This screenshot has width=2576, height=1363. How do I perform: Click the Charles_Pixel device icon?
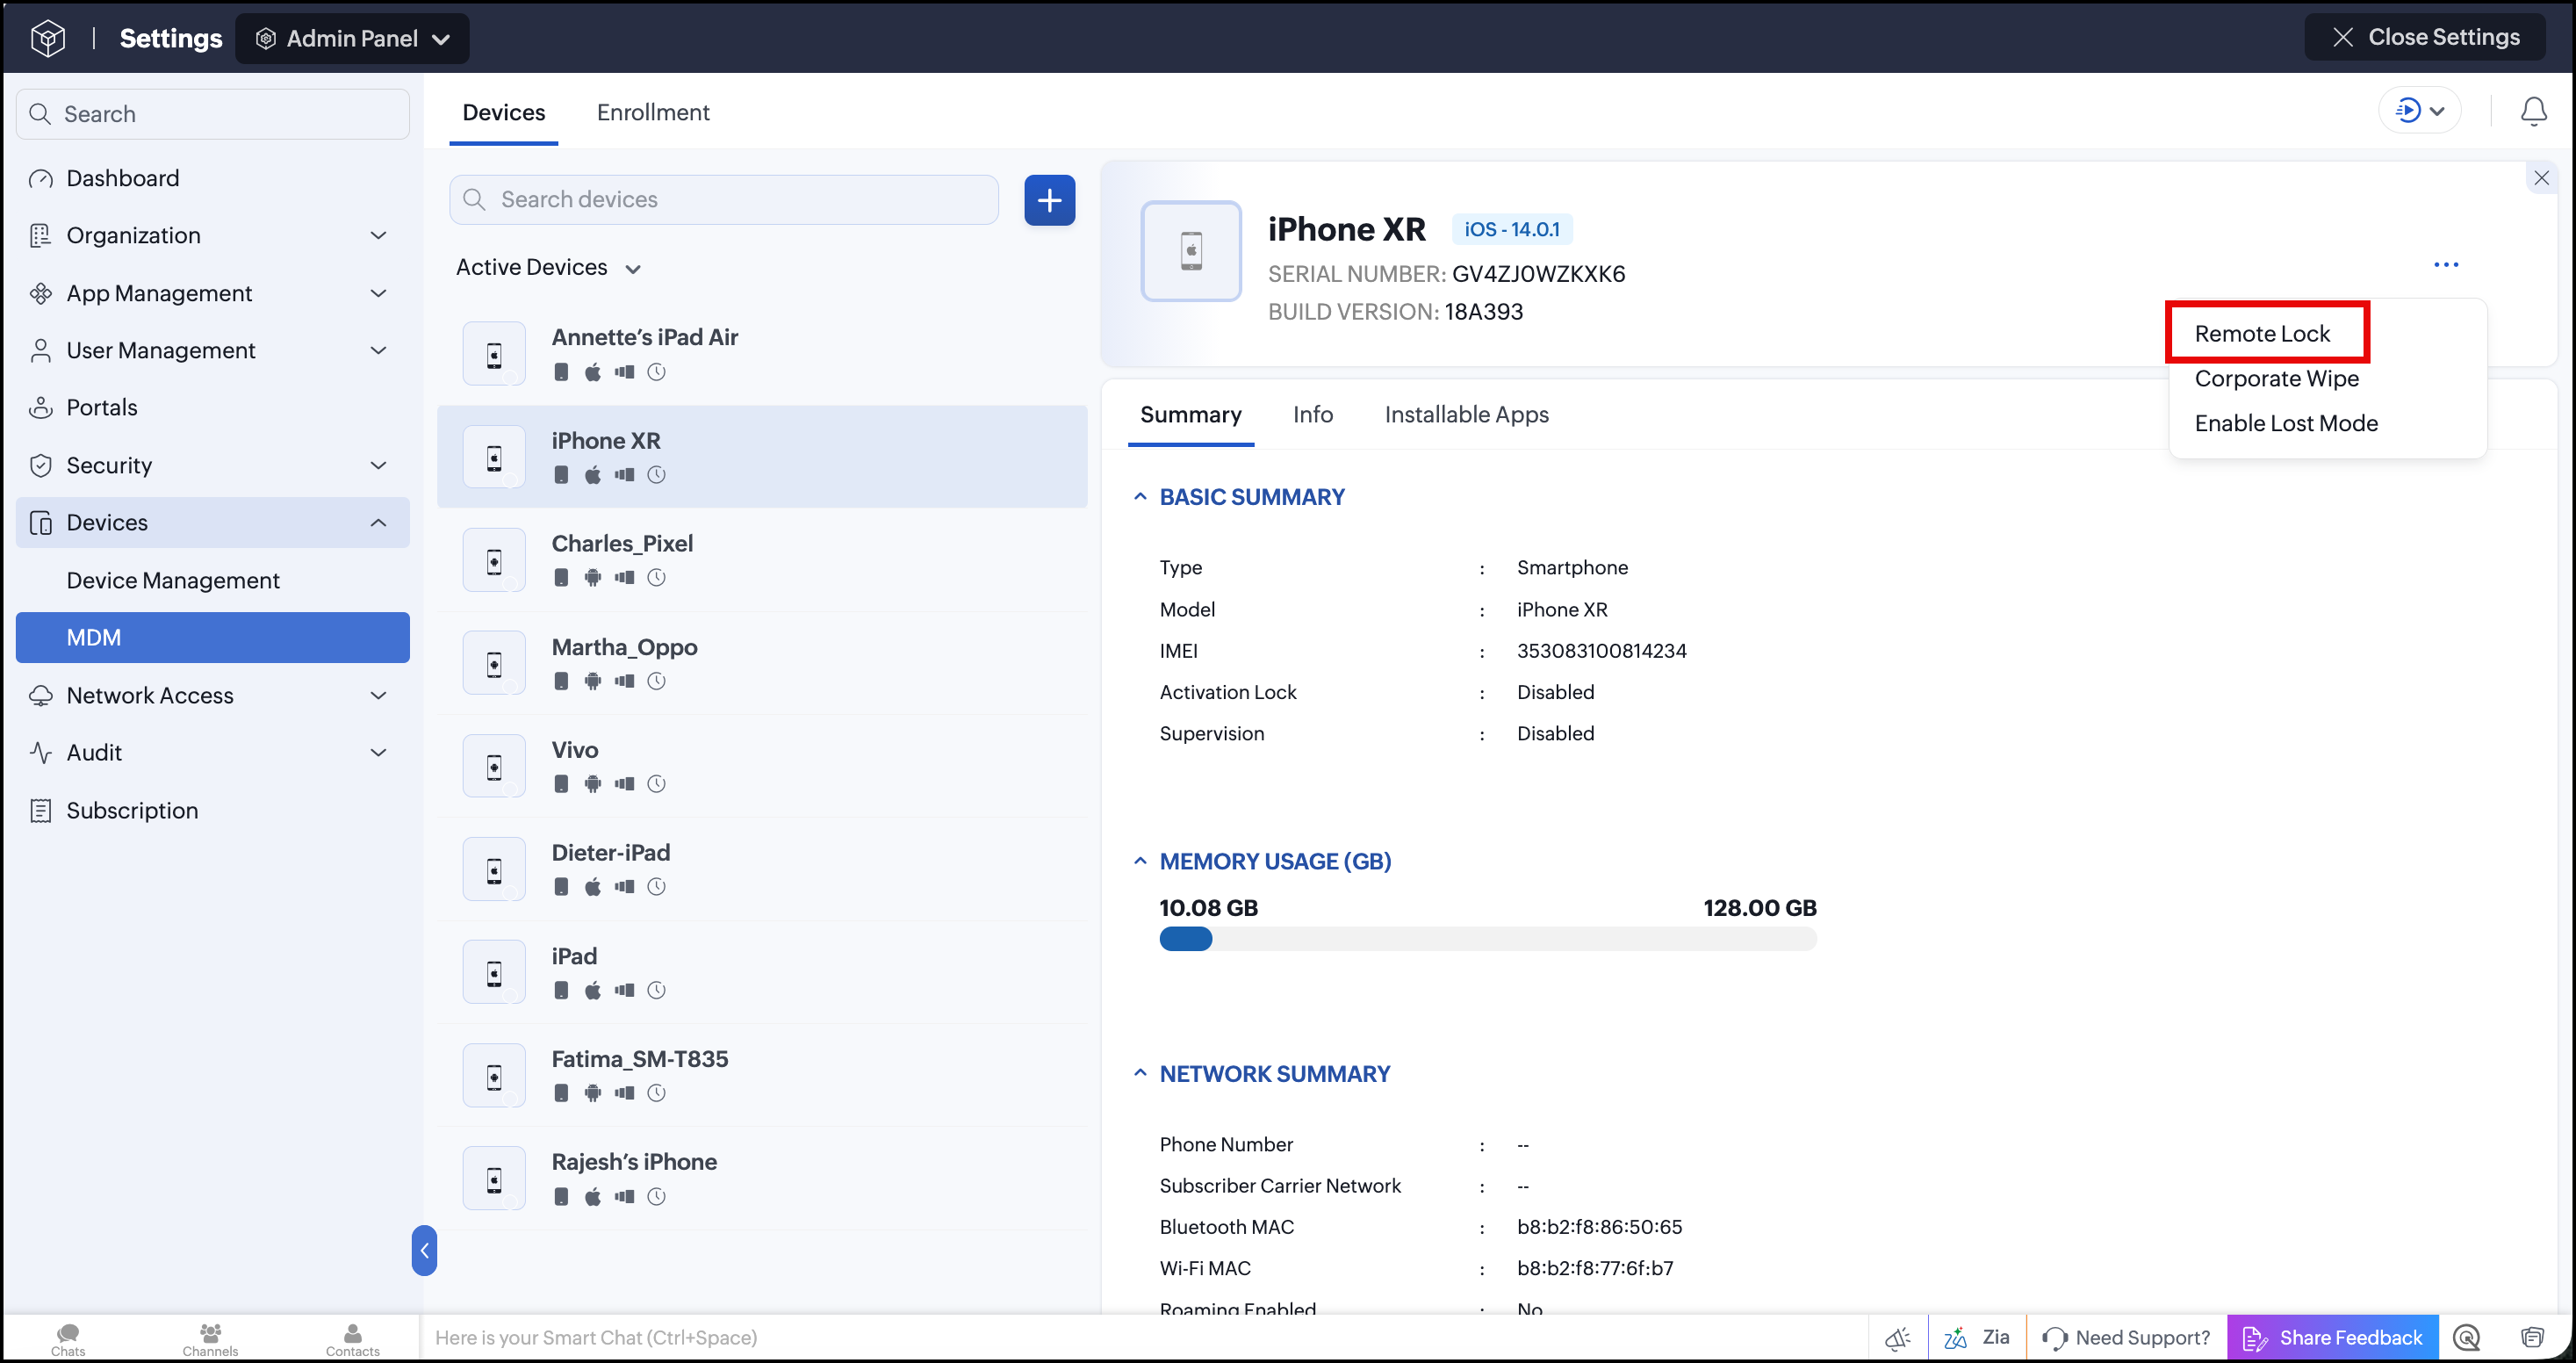click(494, 560)
